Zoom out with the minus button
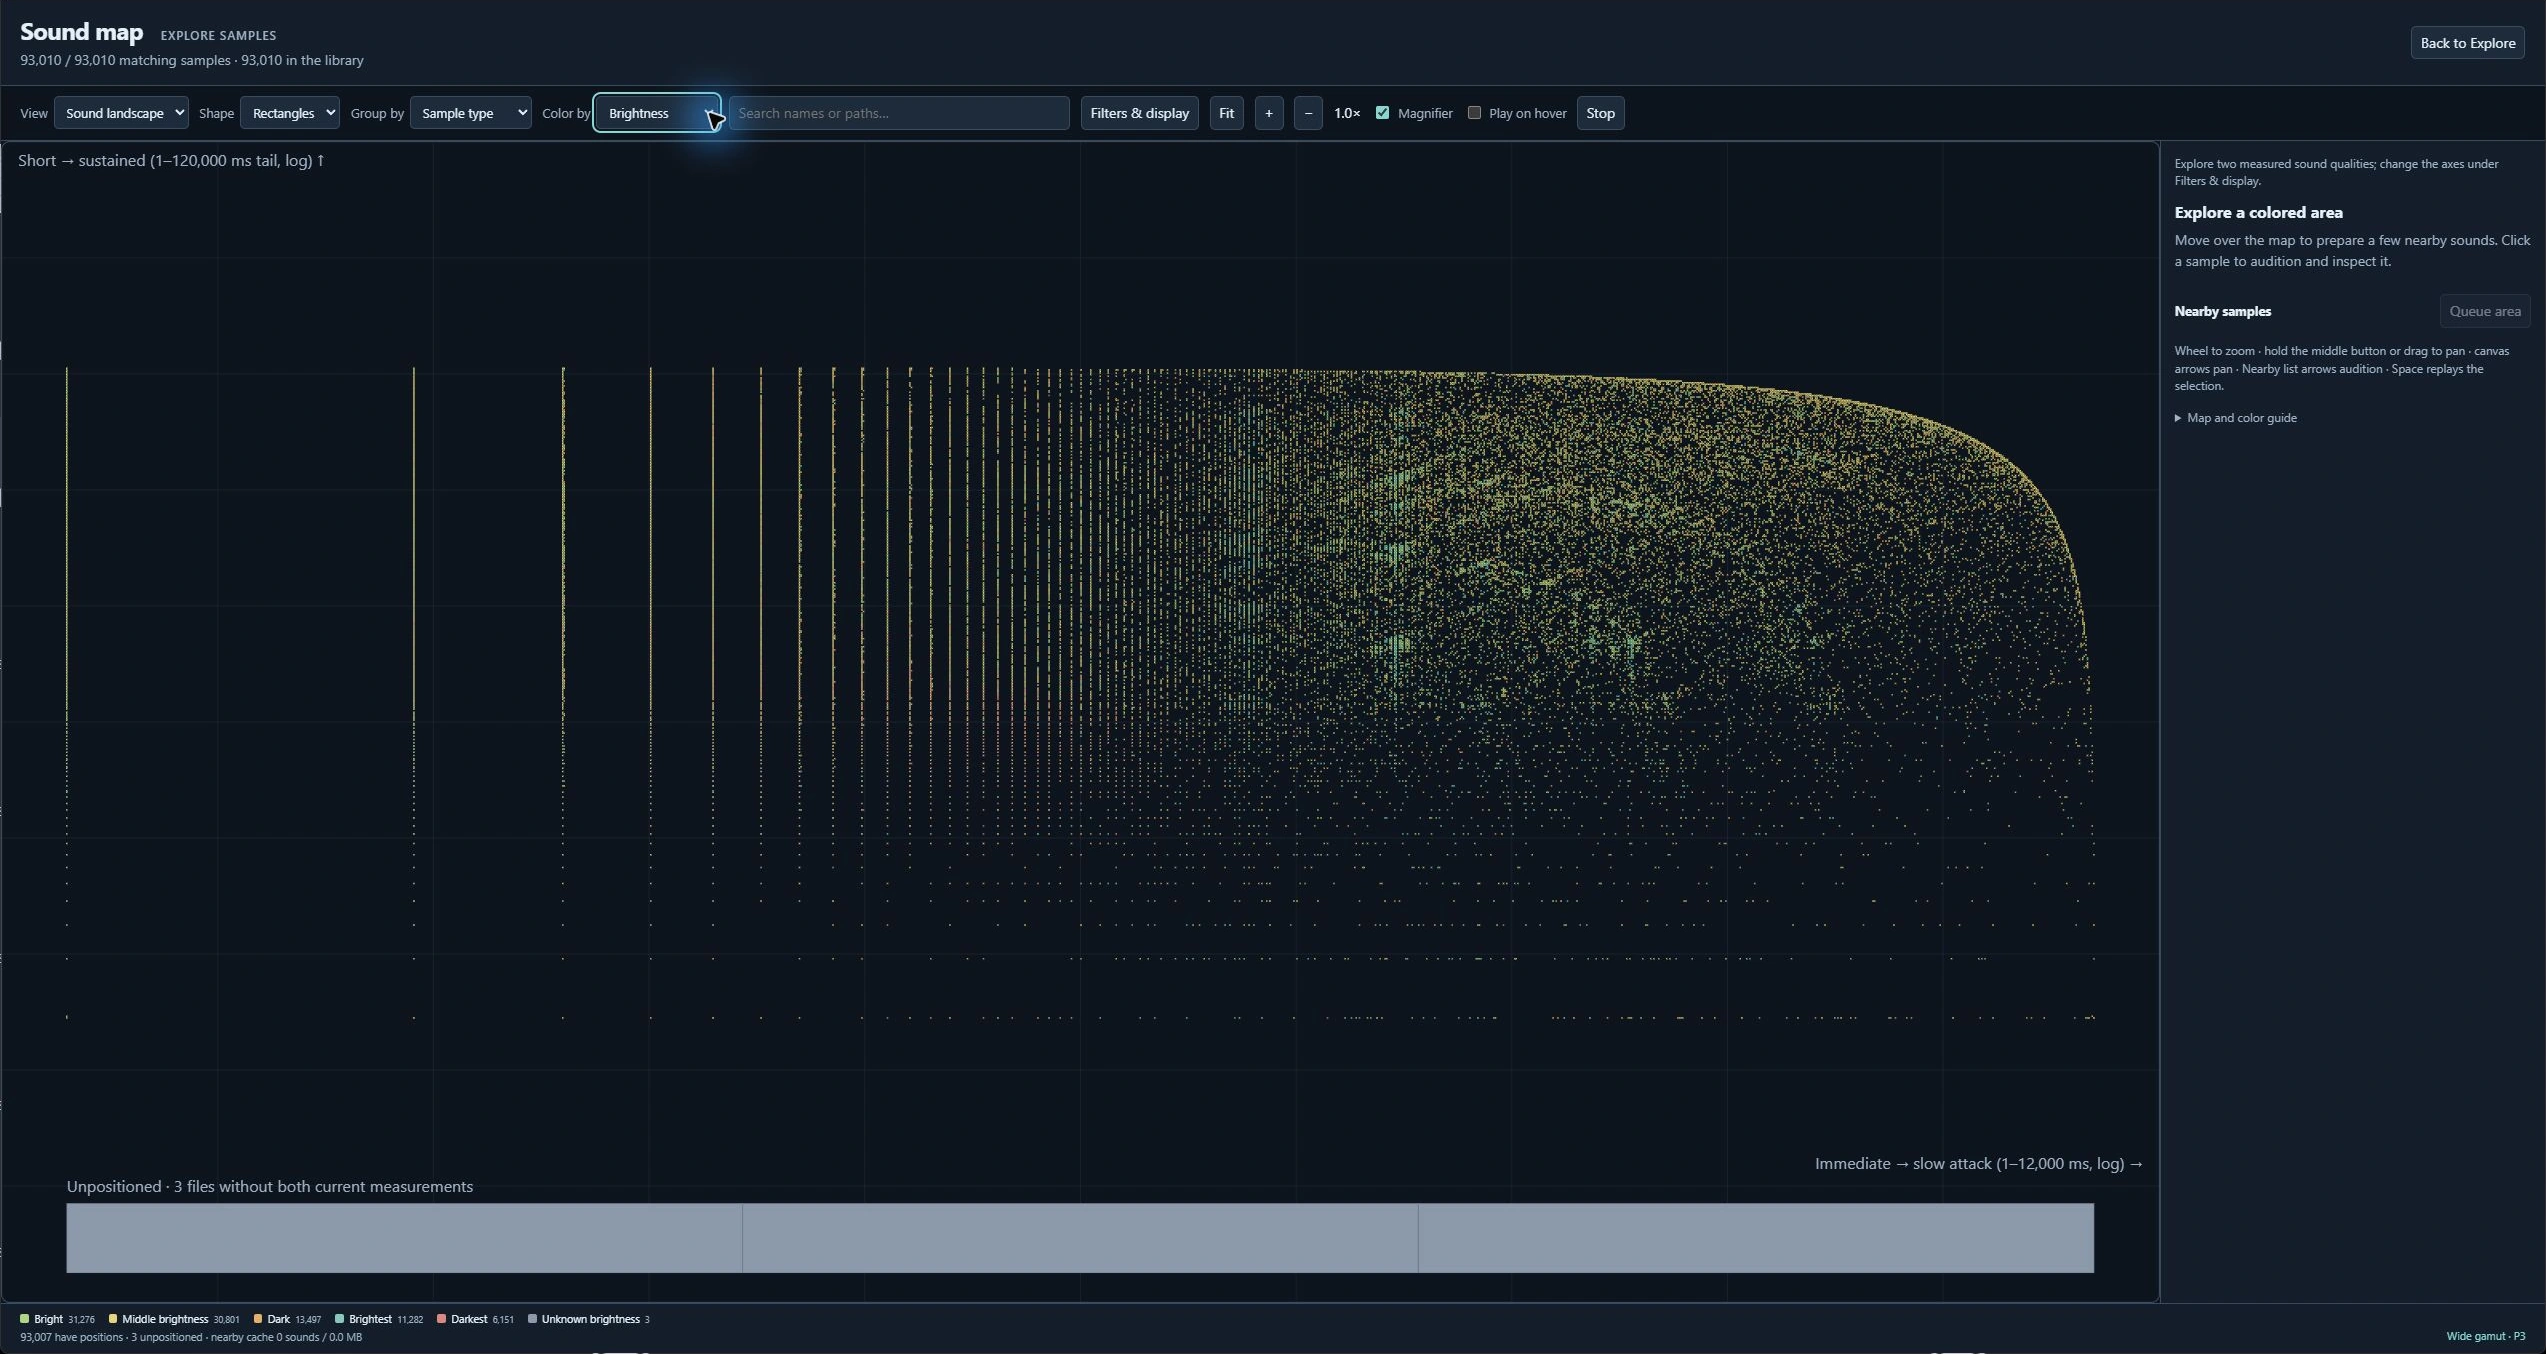 click(1308, 113)
